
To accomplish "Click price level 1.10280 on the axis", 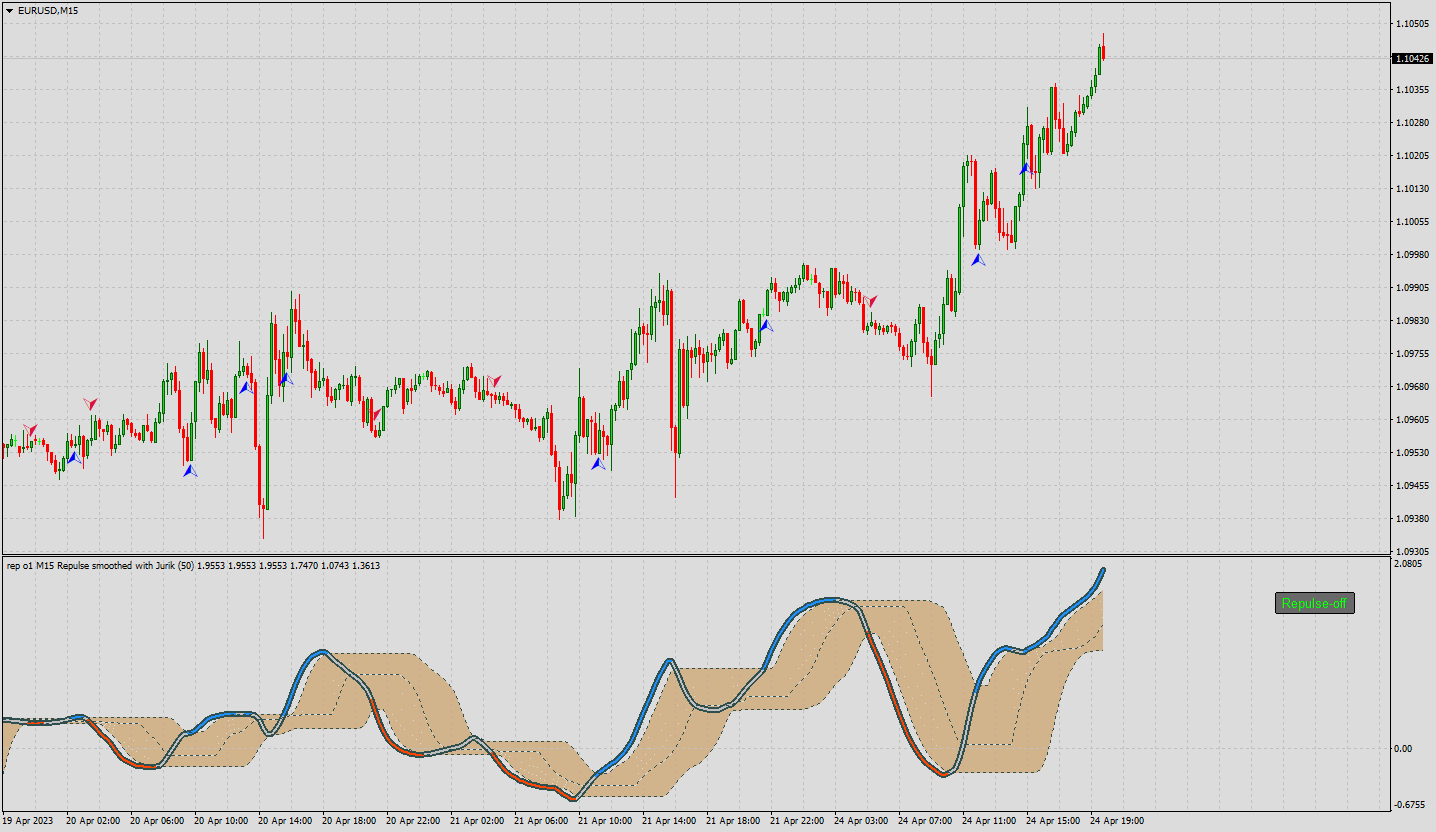I will (x=1412, y=123).
